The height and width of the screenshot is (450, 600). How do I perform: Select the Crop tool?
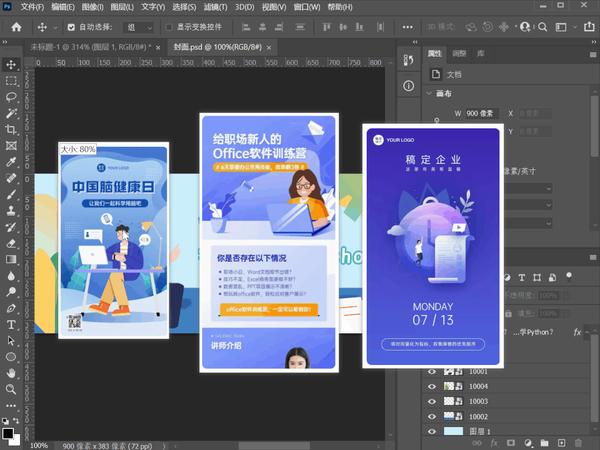(x=11, y=129)
